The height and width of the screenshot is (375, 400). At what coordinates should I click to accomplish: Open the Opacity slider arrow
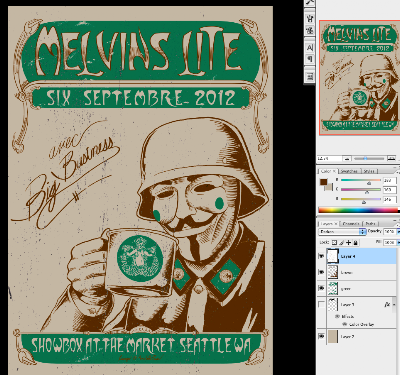pyautogui.click(x=398, y=231)
